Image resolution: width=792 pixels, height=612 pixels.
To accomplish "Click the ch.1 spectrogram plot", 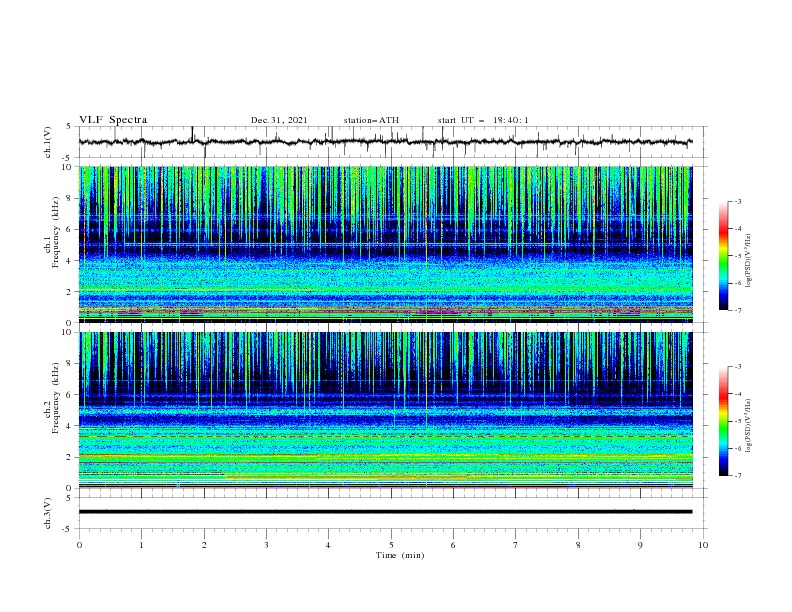I will [386, 244].
